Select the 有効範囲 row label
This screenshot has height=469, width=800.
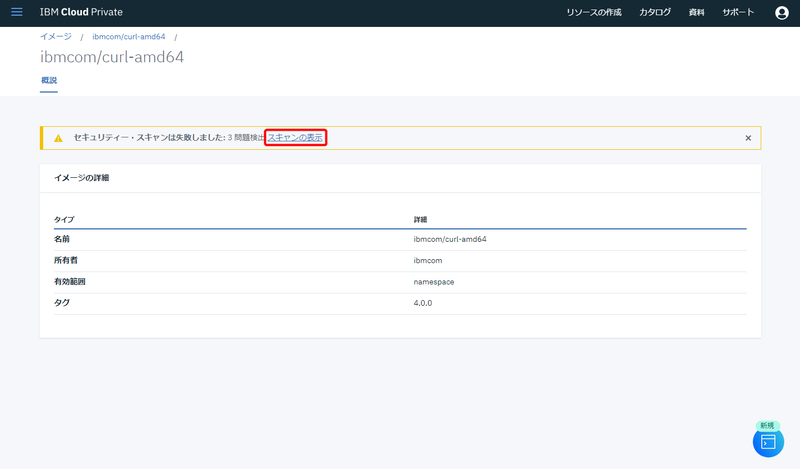pos(70,282)
